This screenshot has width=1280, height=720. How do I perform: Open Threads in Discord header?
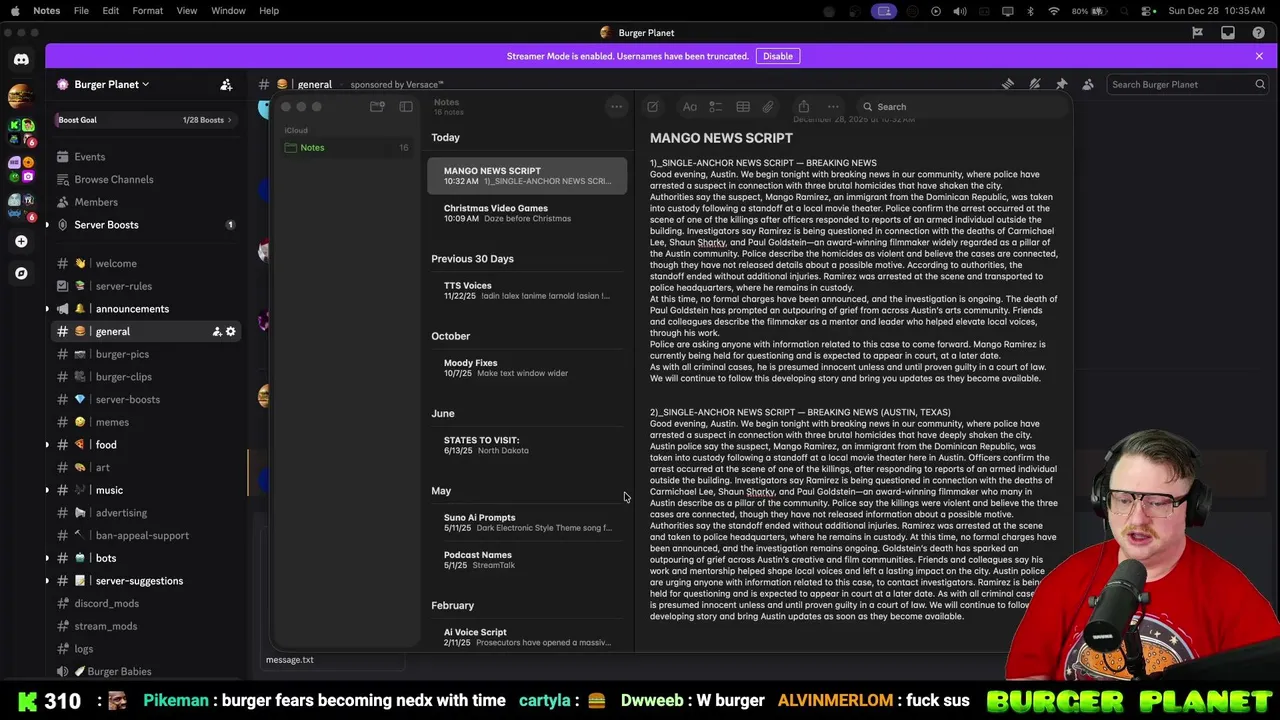(x=1008, y=85)
